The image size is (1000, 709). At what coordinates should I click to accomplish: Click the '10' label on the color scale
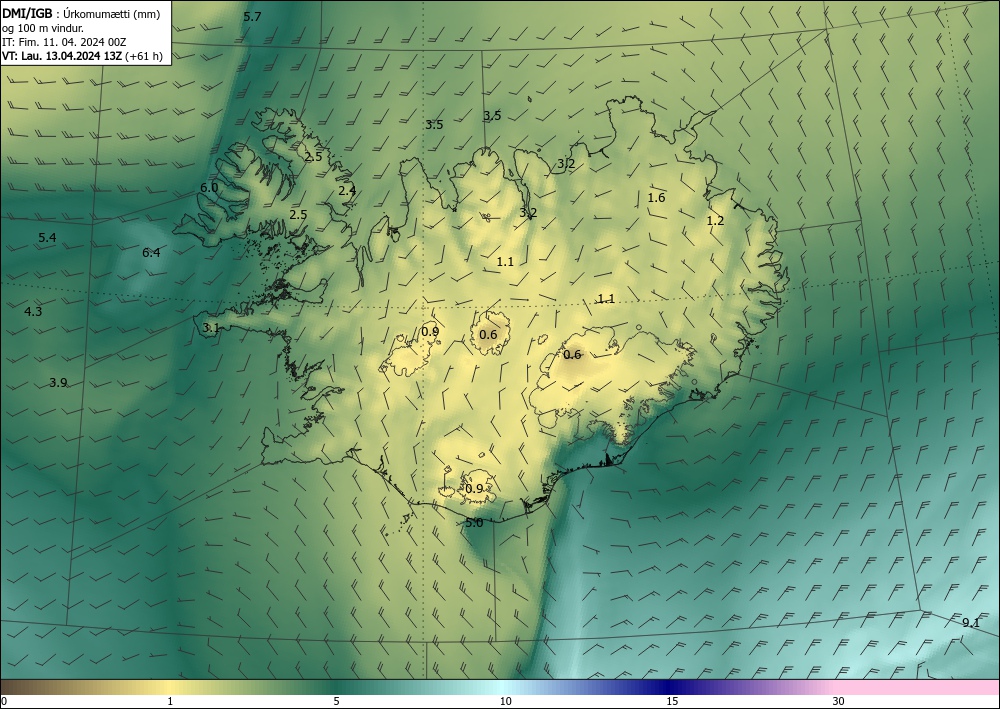point(505,701)
